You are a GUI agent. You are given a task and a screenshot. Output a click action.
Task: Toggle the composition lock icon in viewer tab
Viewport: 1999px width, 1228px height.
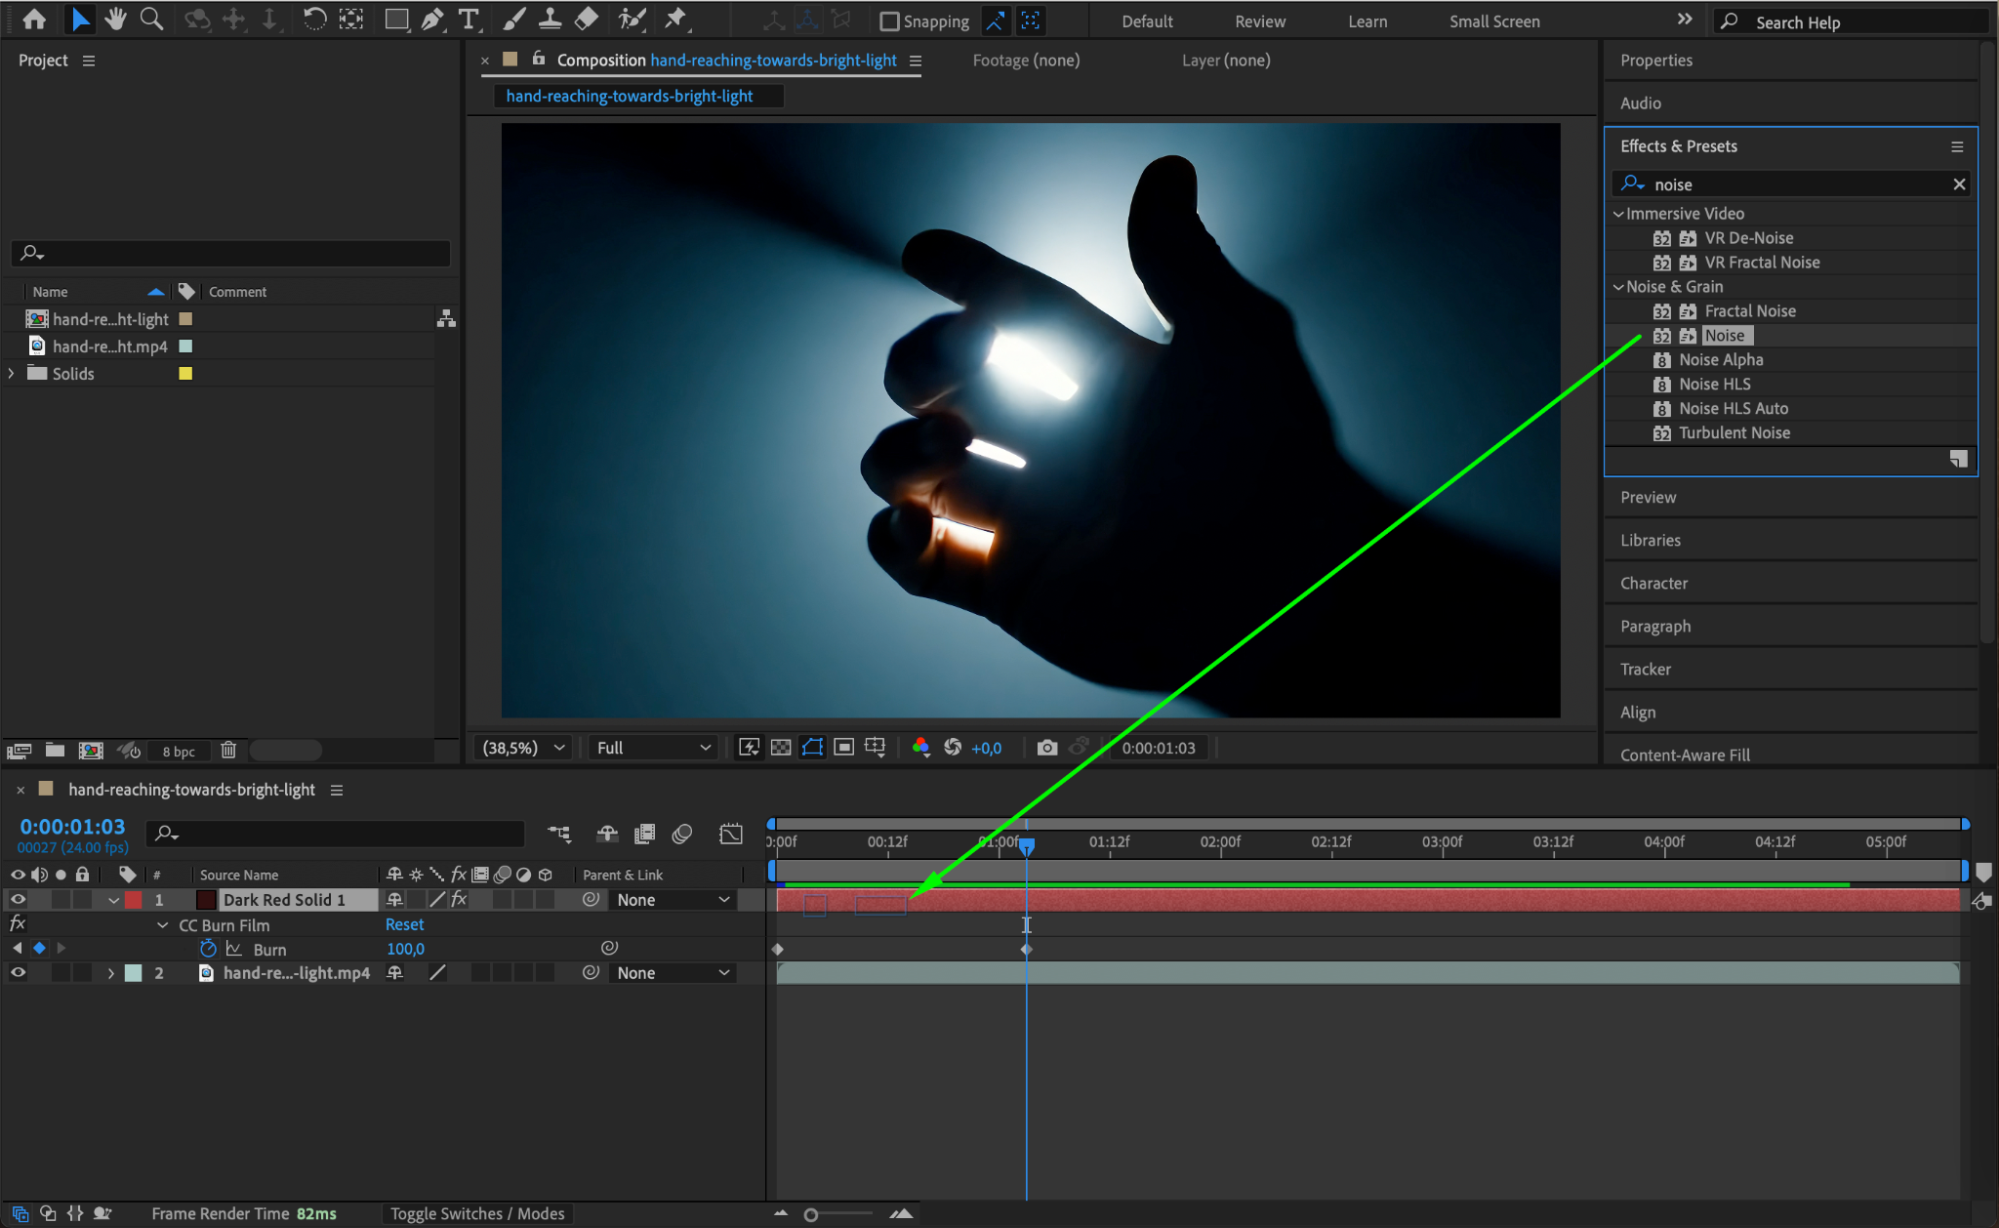pos(539,59)
